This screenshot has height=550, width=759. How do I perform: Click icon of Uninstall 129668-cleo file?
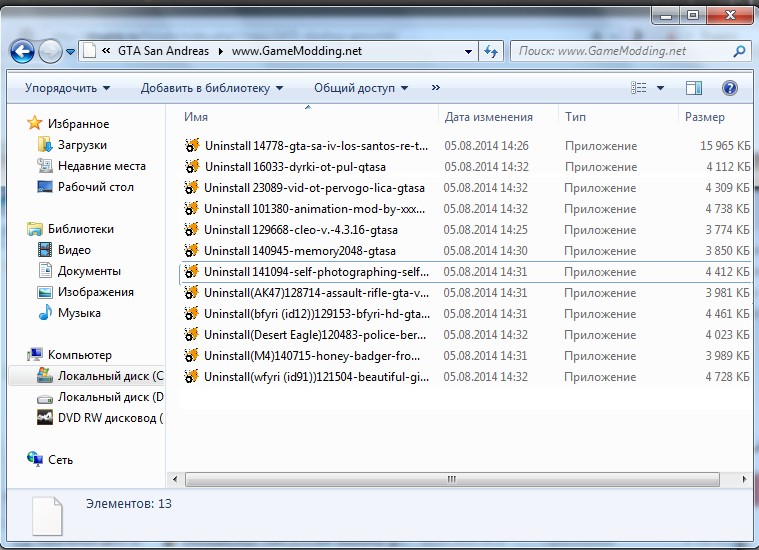tap(192, 229)
